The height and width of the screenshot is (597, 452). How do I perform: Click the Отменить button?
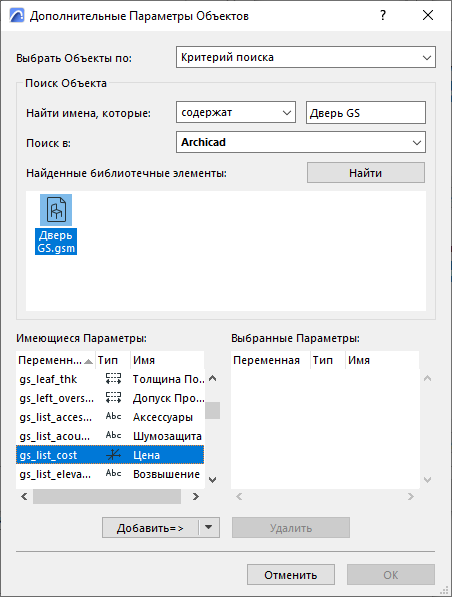click(291, 575)
